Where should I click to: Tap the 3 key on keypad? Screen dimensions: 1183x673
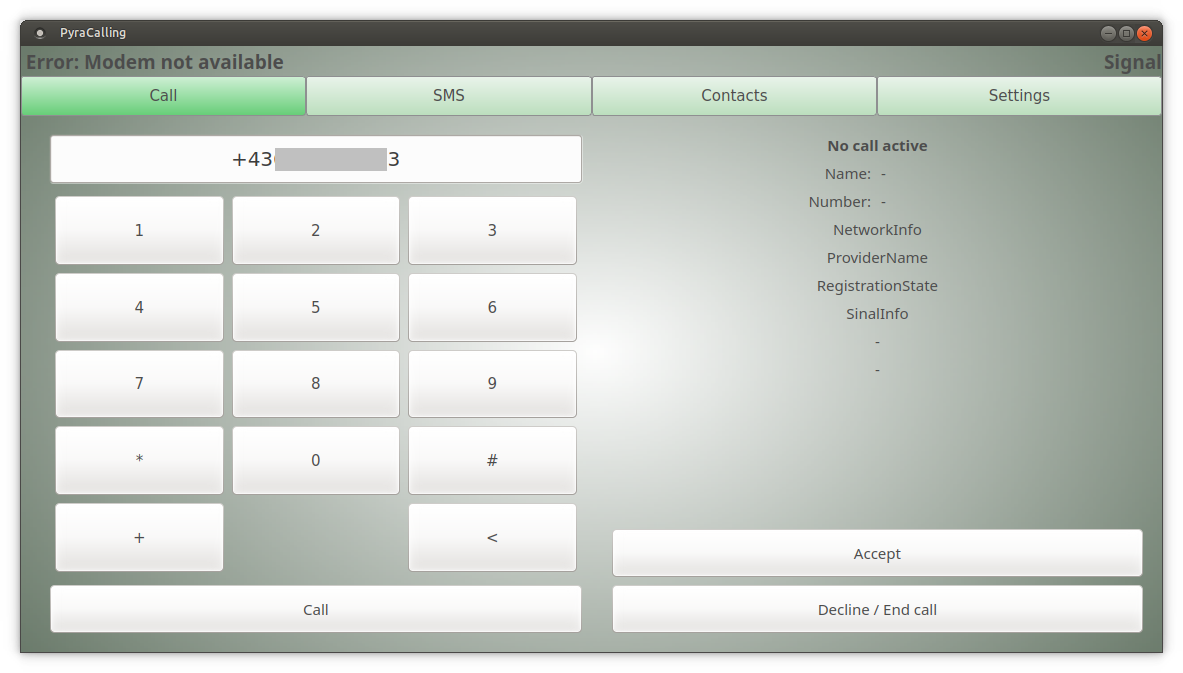click(492, 231)
